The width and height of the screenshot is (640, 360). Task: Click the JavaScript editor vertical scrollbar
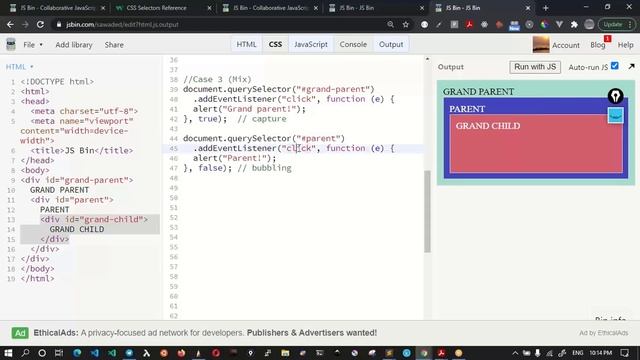point(427,211)
